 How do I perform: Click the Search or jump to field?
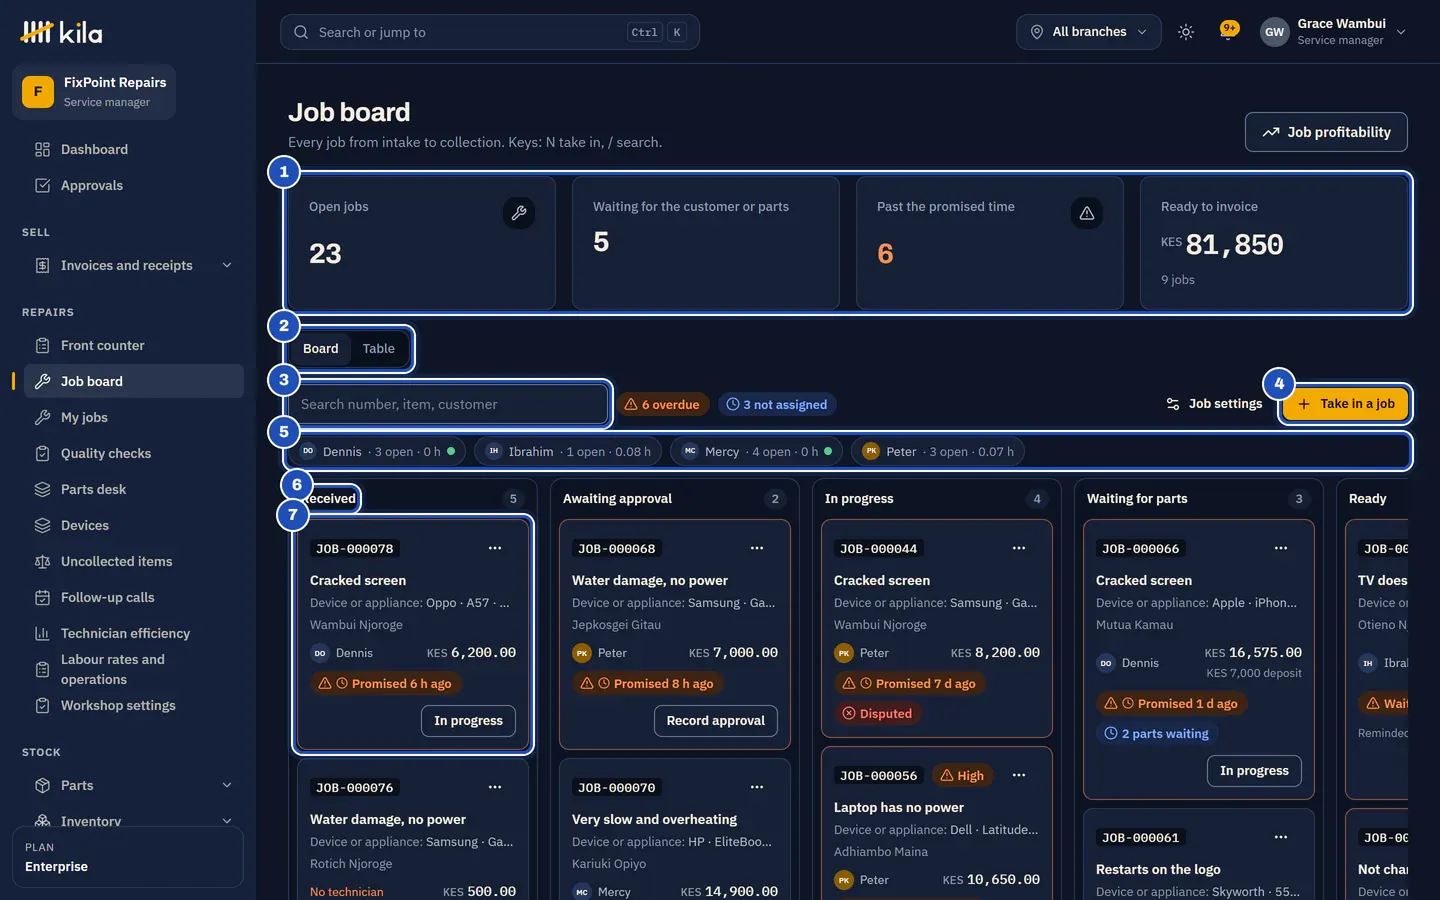click(x=490, y=32)
